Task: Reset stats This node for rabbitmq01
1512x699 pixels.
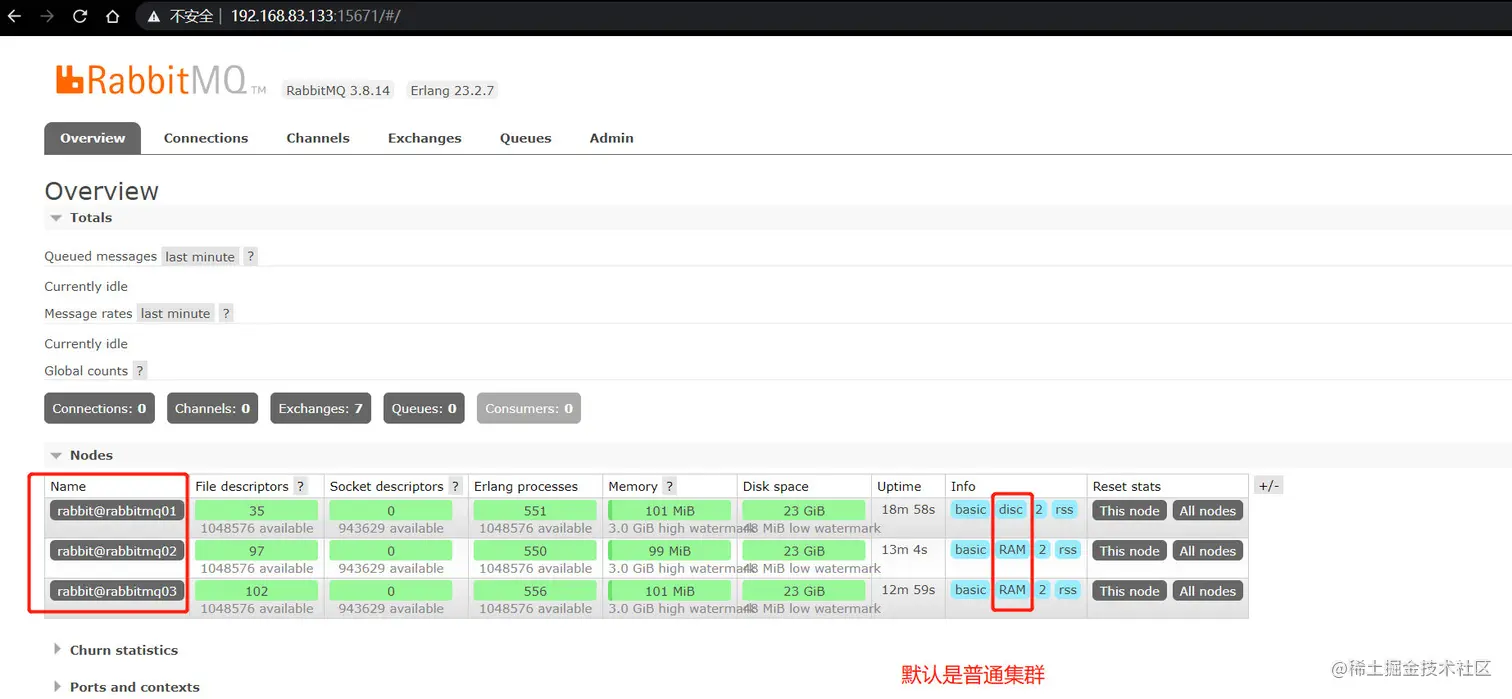Action: pyautogui.click(x=1129, y=511)
